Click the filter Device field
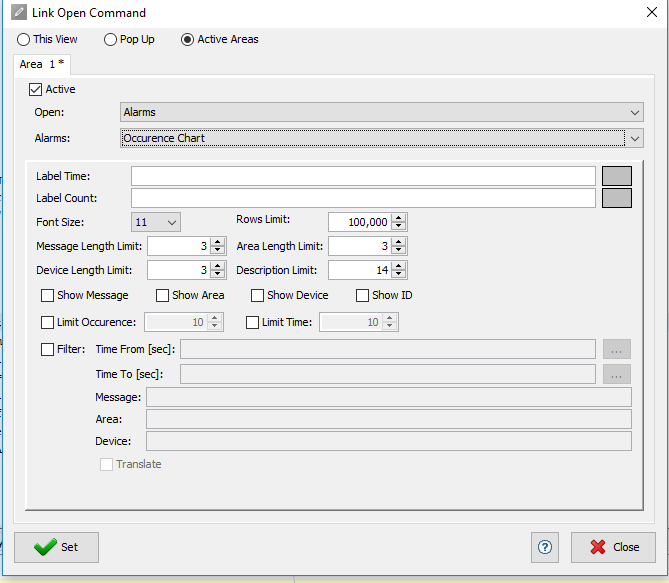This screenshot has width=669, height=583. tap(389, 441)
